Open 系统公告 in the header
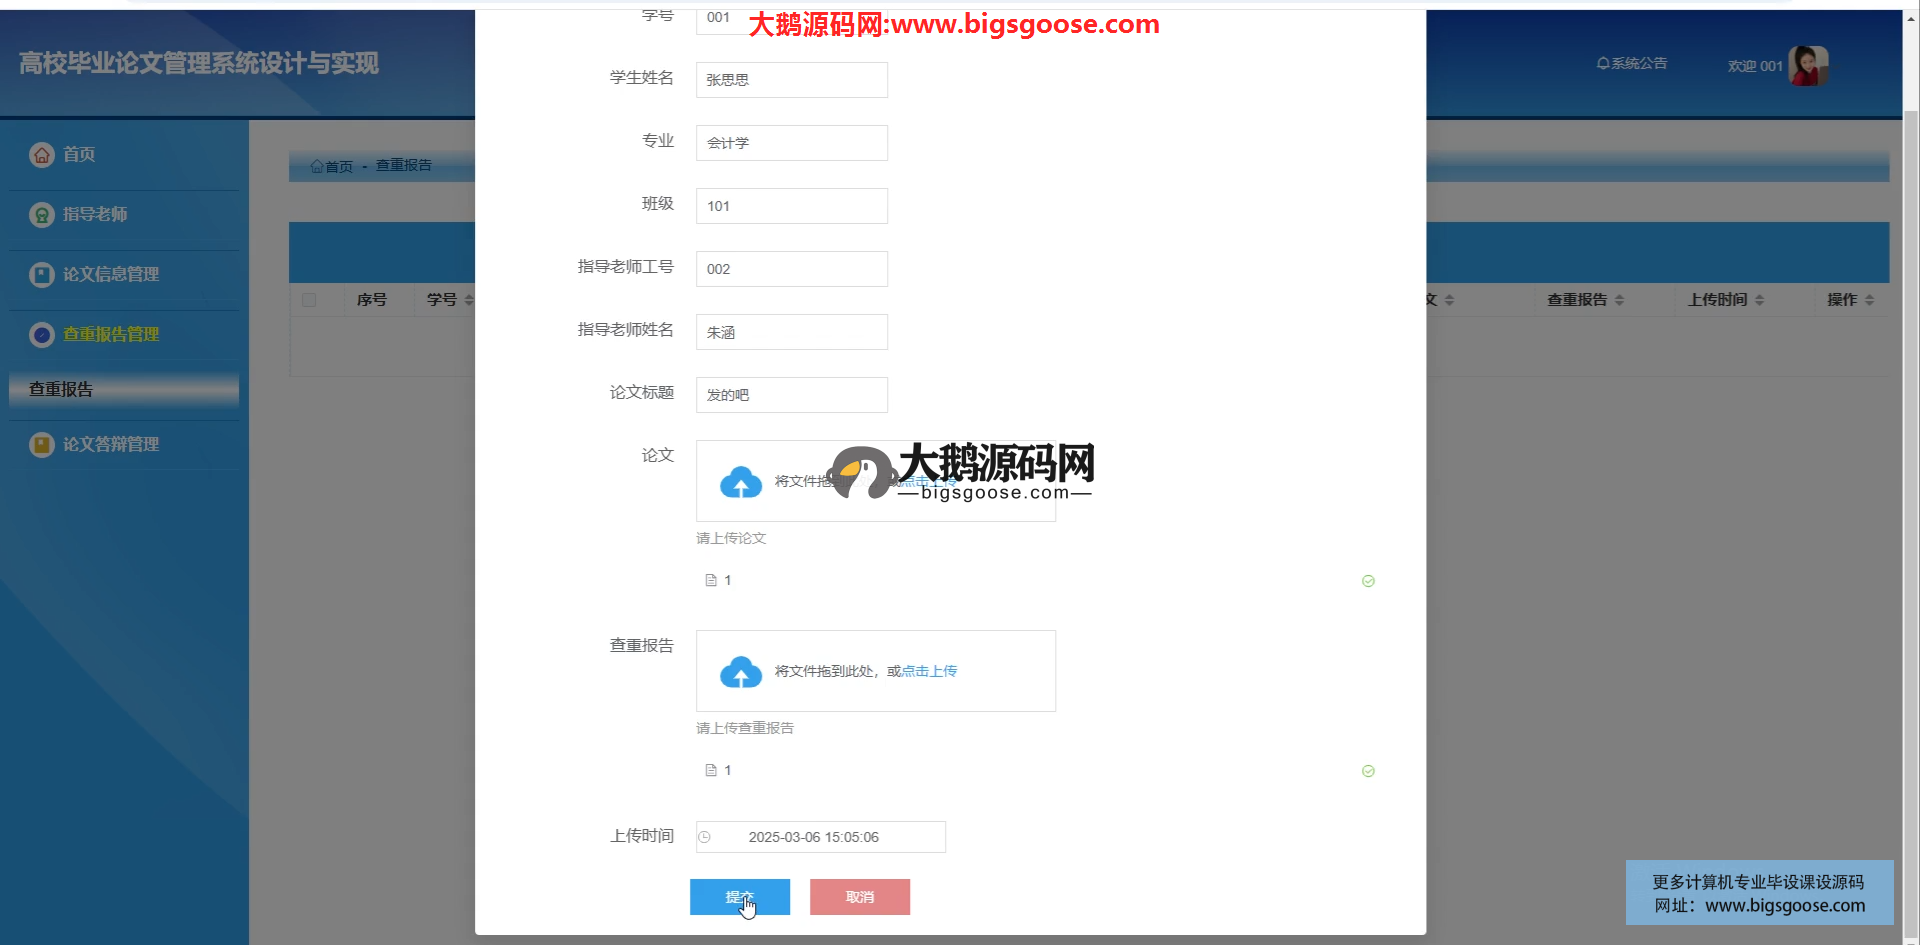 tap(1632, 64)
